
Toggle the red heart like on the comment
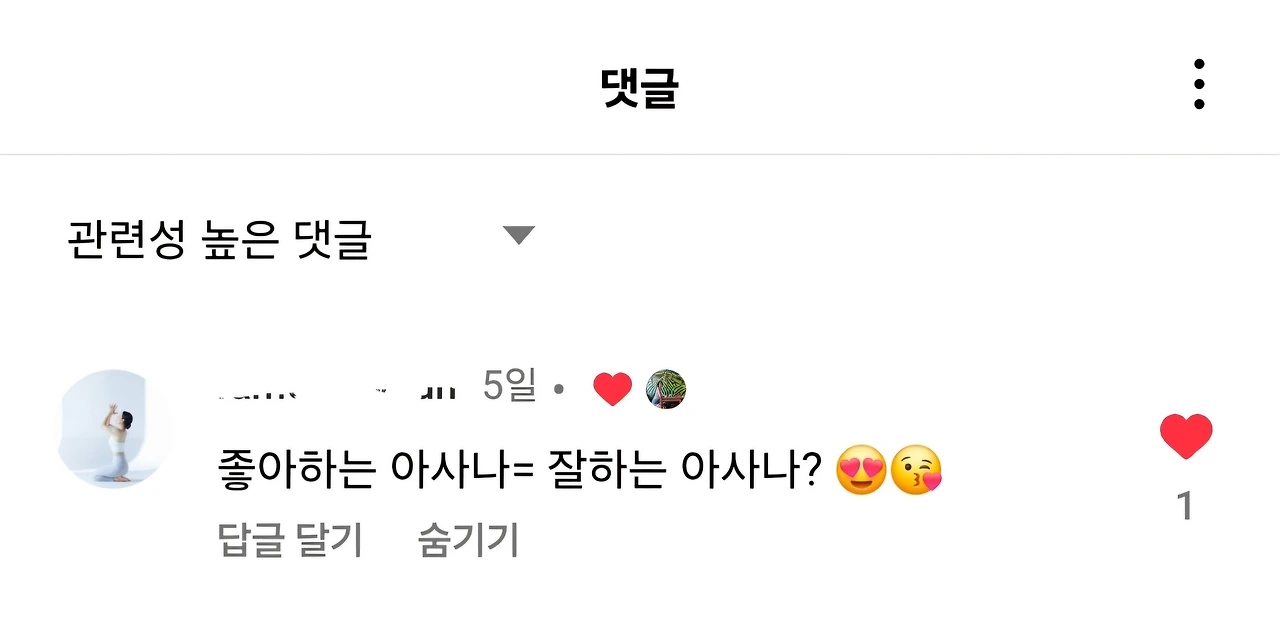click(x=1186, y=437)
